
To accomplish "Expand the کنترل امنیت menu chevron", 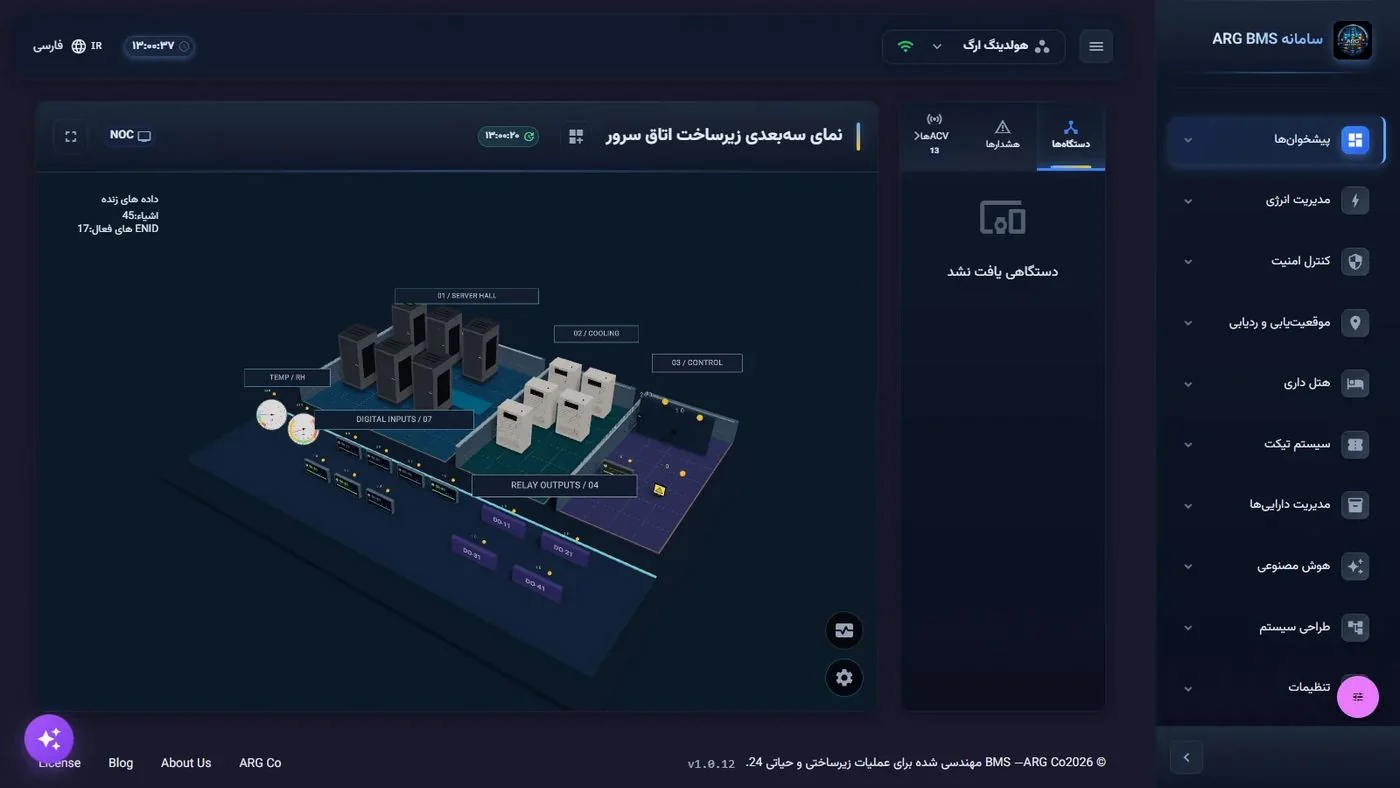I will (x=1188, y=262).
